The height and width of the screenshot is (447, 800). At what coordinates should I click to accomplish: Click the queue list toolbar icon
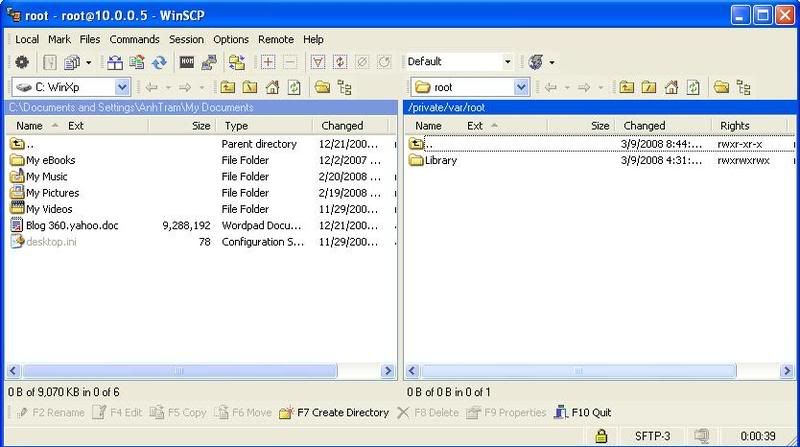pyautogui.click(x=72, y=62)
